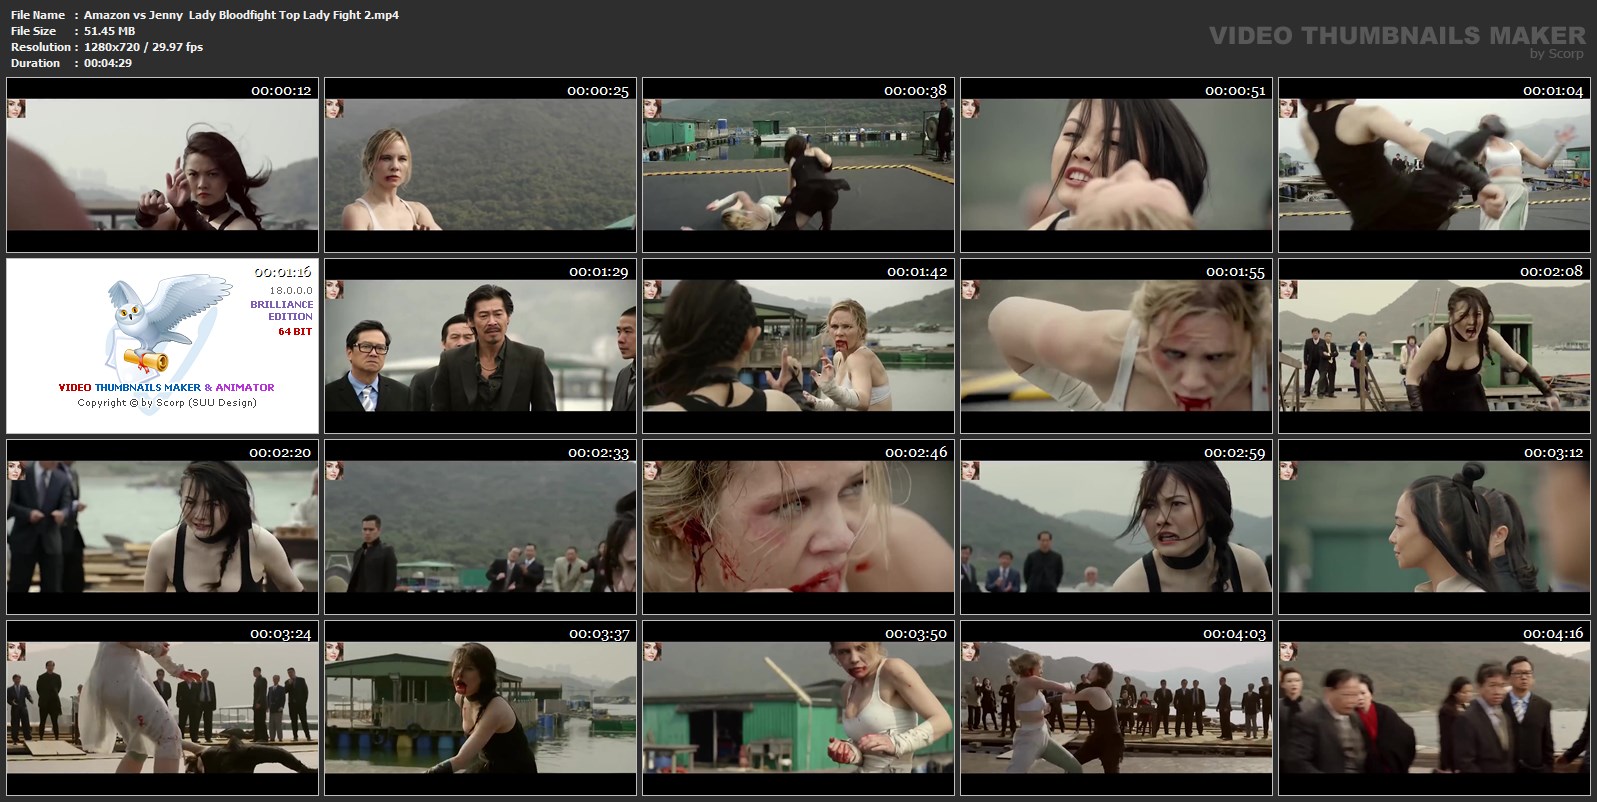The height and width of the screenshot is (802, 1597).
Task: Click the avatar icon in the 00:03:24 frame
Action: tap(16, 651)
